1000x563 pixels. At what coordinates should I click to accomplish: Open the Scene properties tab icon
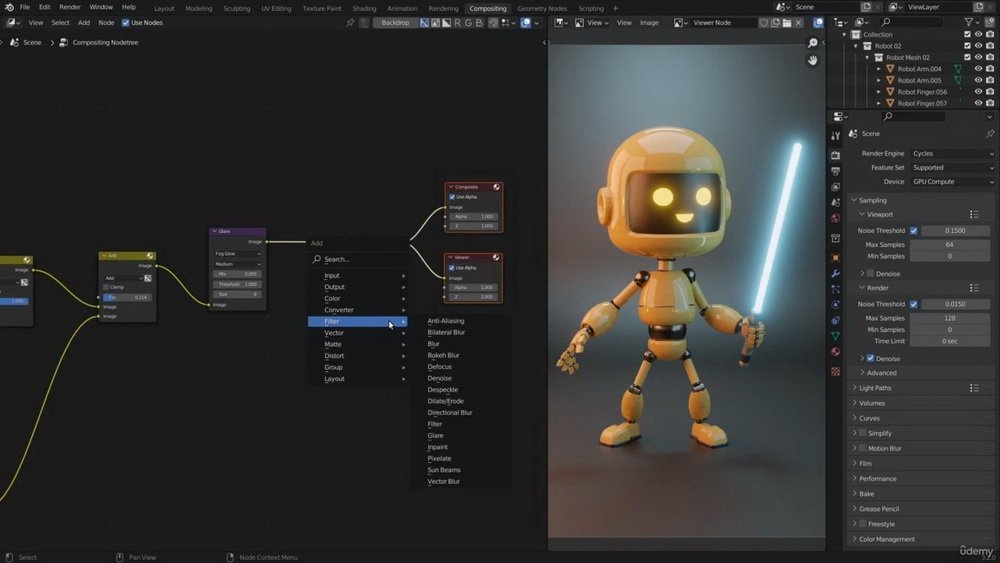pyautogui.click(x=835, y=202)
